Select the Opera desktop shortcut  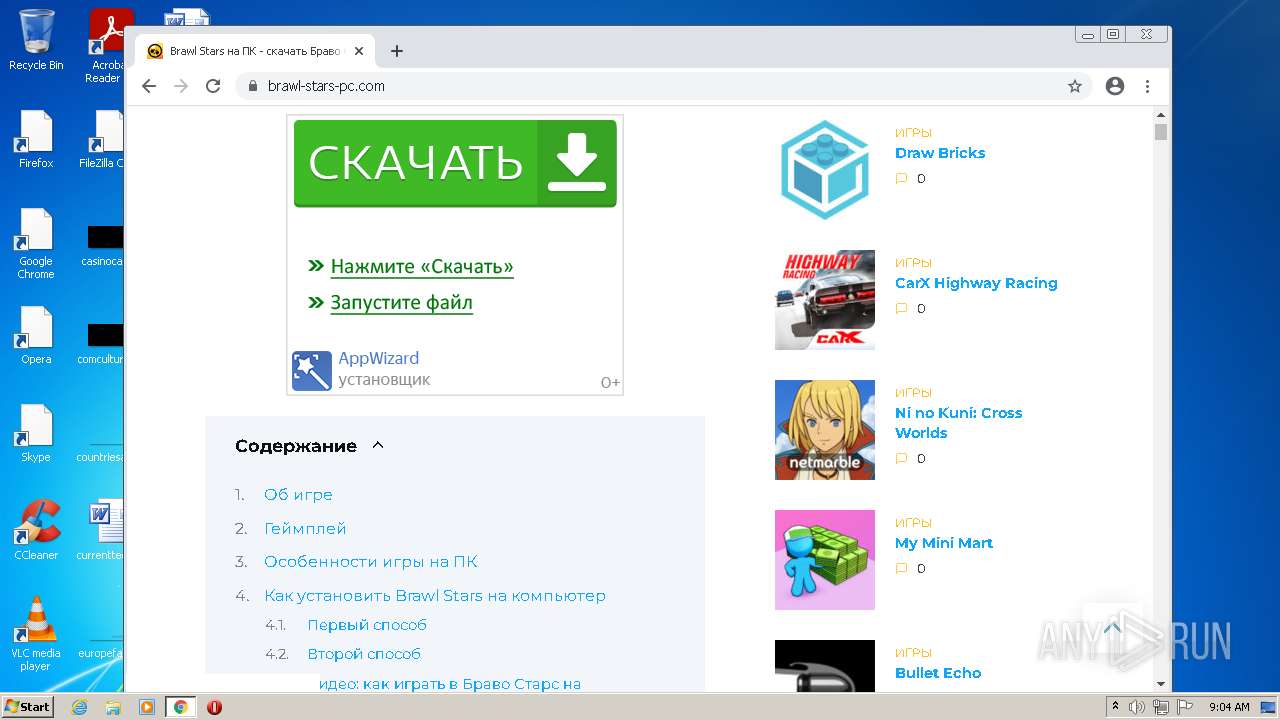36,335
